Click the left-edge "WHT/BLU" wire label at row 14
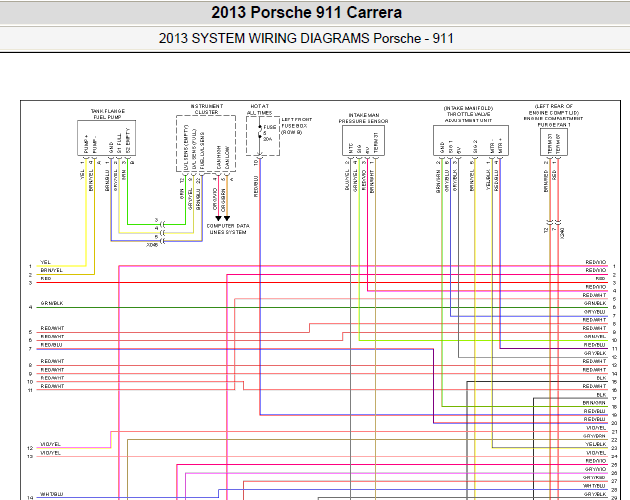This screenshot has width=630, height=500. pyautogui.click(x=51, y=494)
